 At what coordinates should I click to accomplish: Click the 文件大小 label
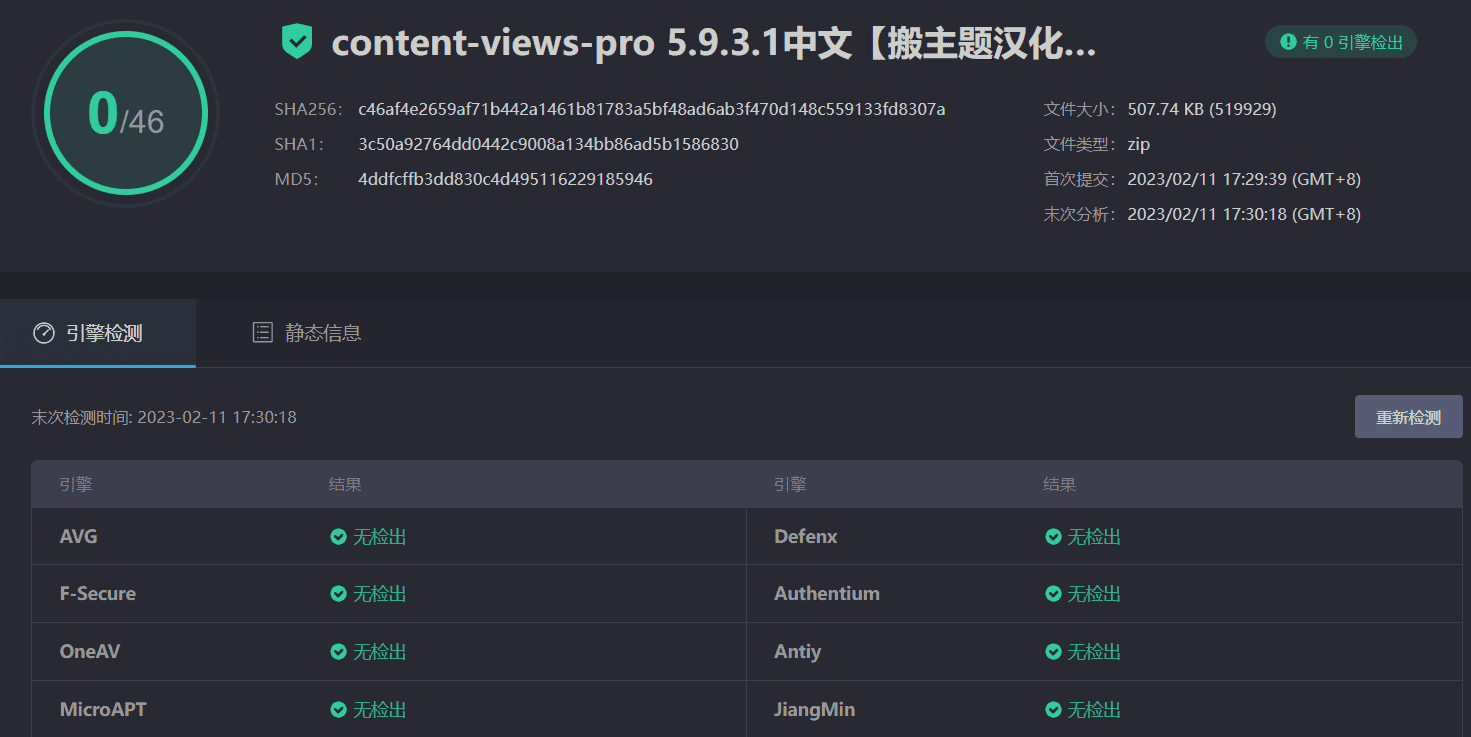click(1080, 109)
